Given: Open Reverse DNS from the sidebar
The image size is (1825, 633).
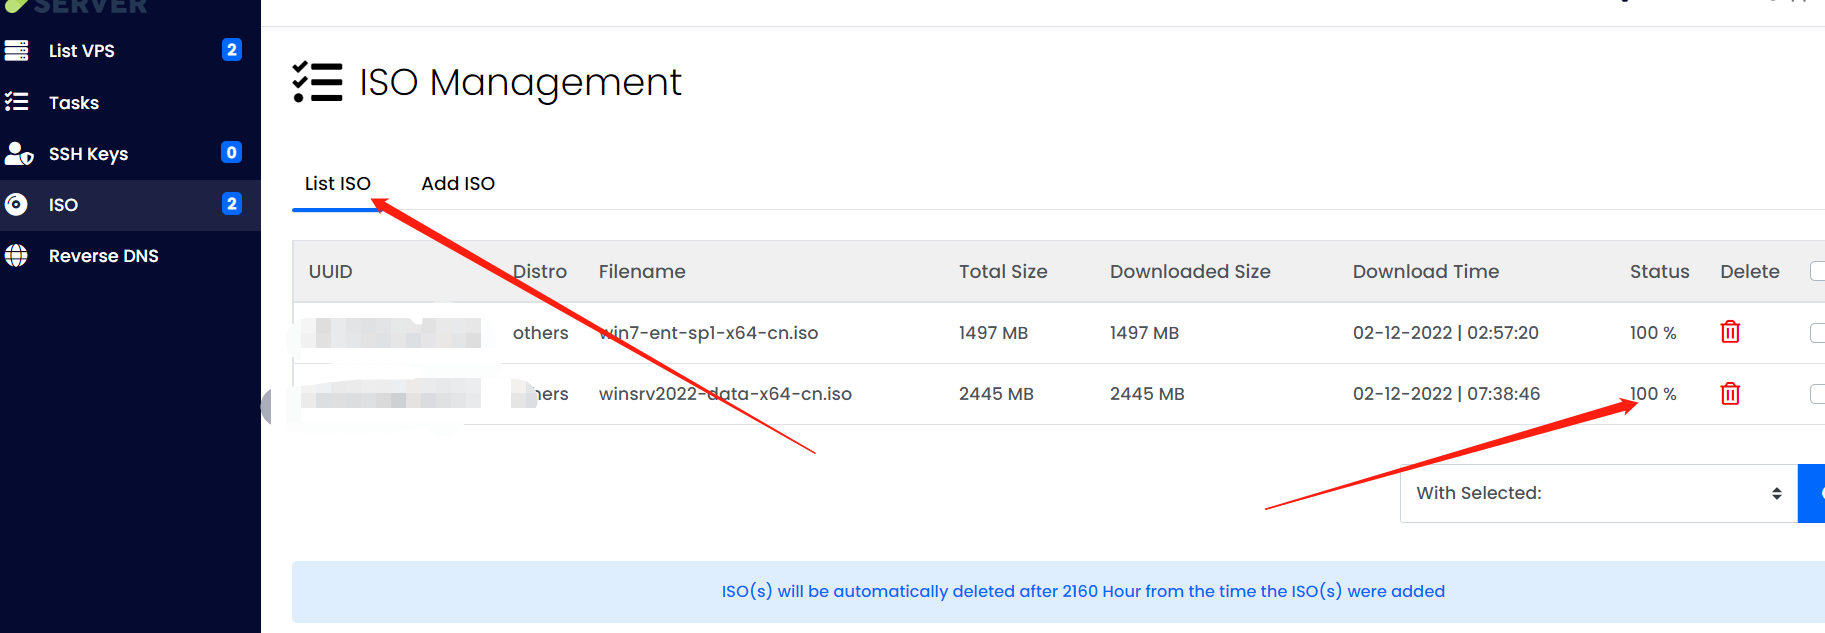Looking at the screenshot, I should click(103, 256).
